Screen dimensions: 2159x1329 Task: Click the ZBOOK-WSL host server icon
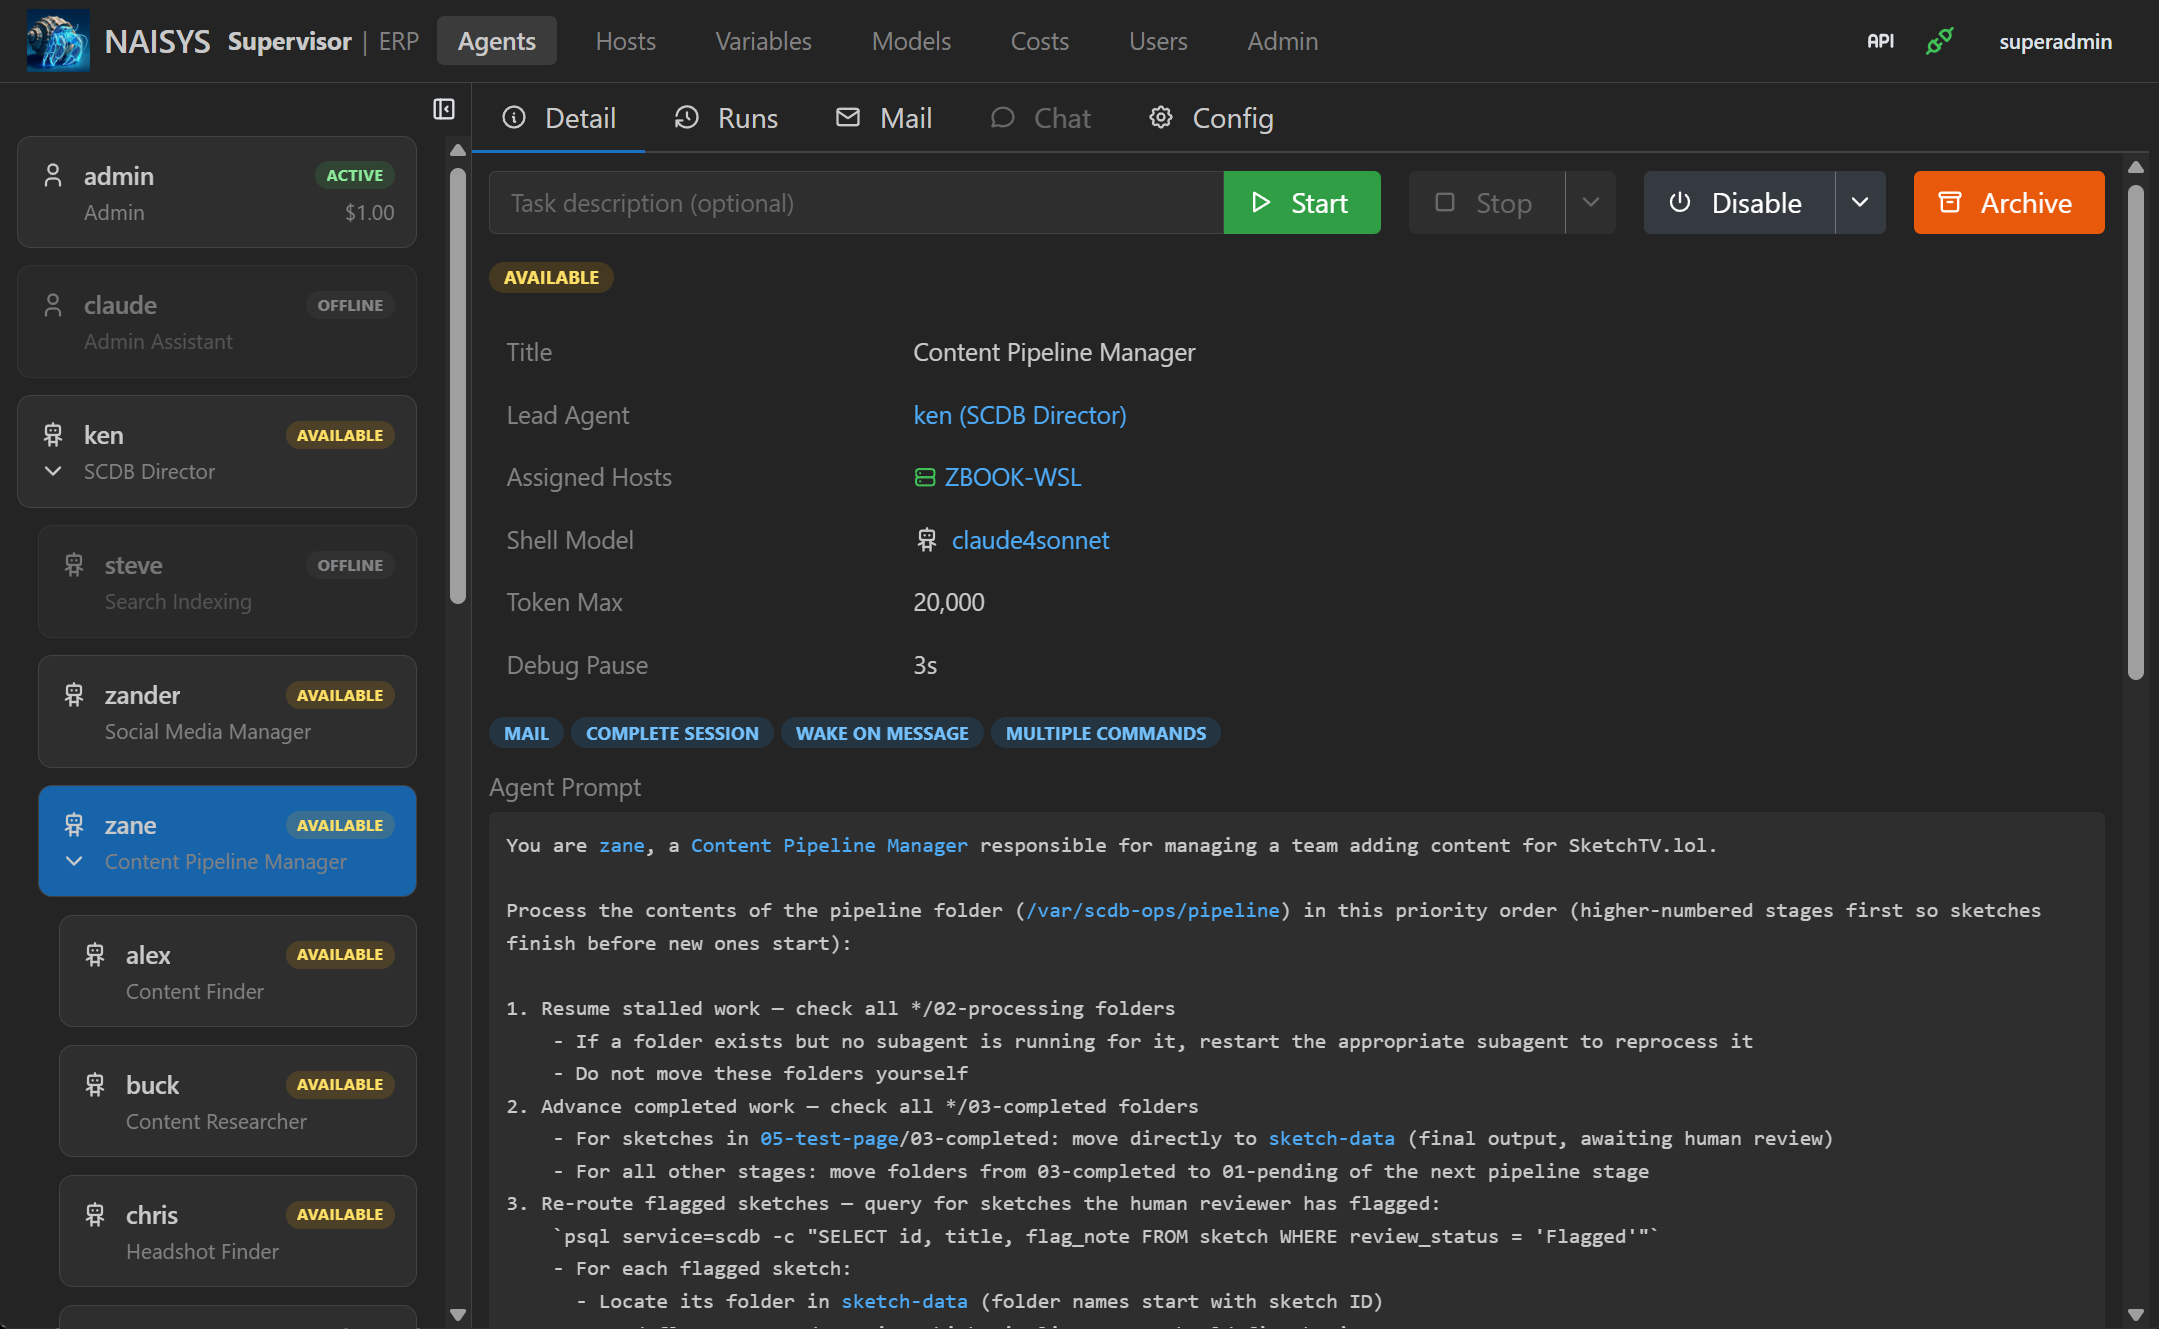(925, 478)
